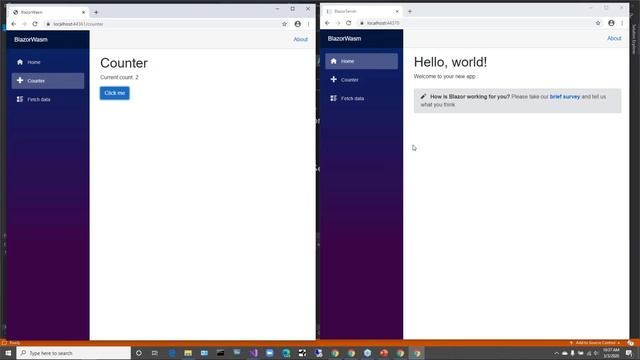640x360 pixels.
Task: Go back in the left browser window
Action: pos(13,24)
